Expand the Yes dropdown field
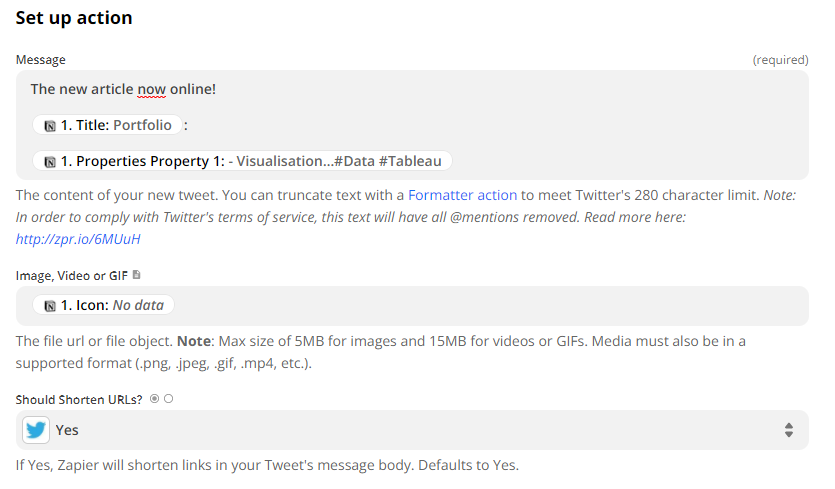 412,430
